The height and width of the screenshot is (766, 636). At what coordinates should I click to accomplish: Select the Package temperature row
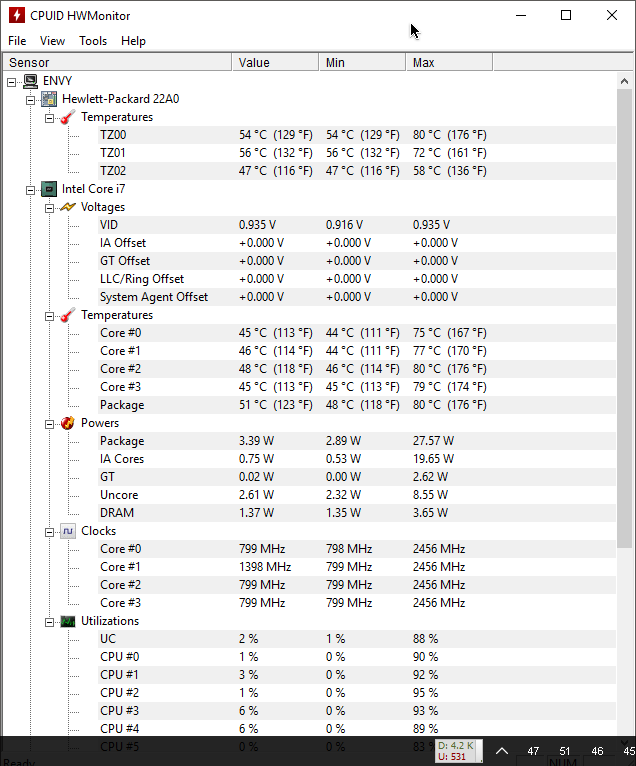click(357, 405)
